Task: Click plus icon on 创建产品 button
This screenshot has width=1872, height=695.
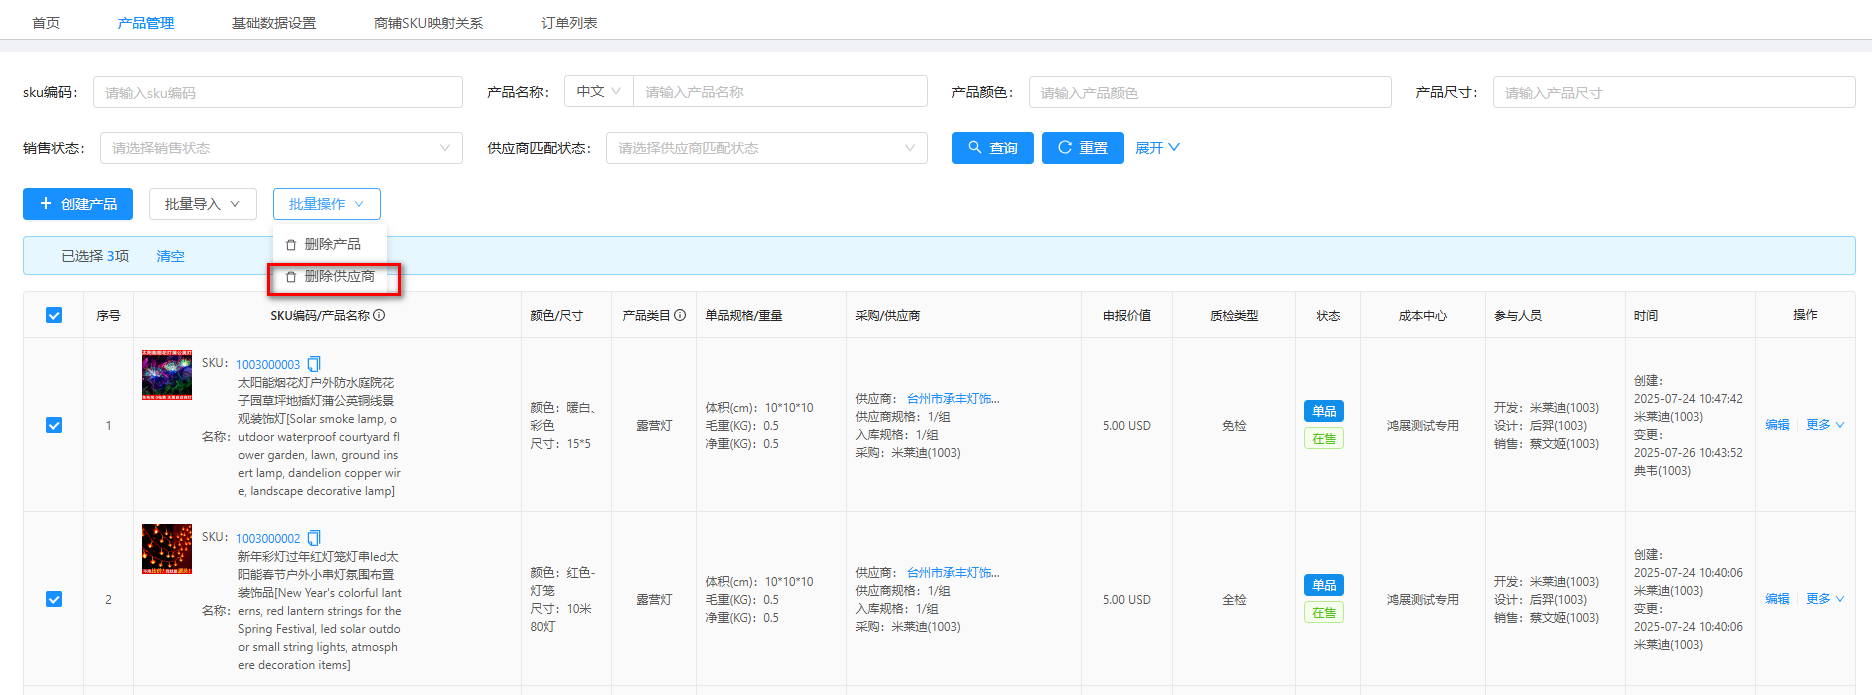Action: 45,203
